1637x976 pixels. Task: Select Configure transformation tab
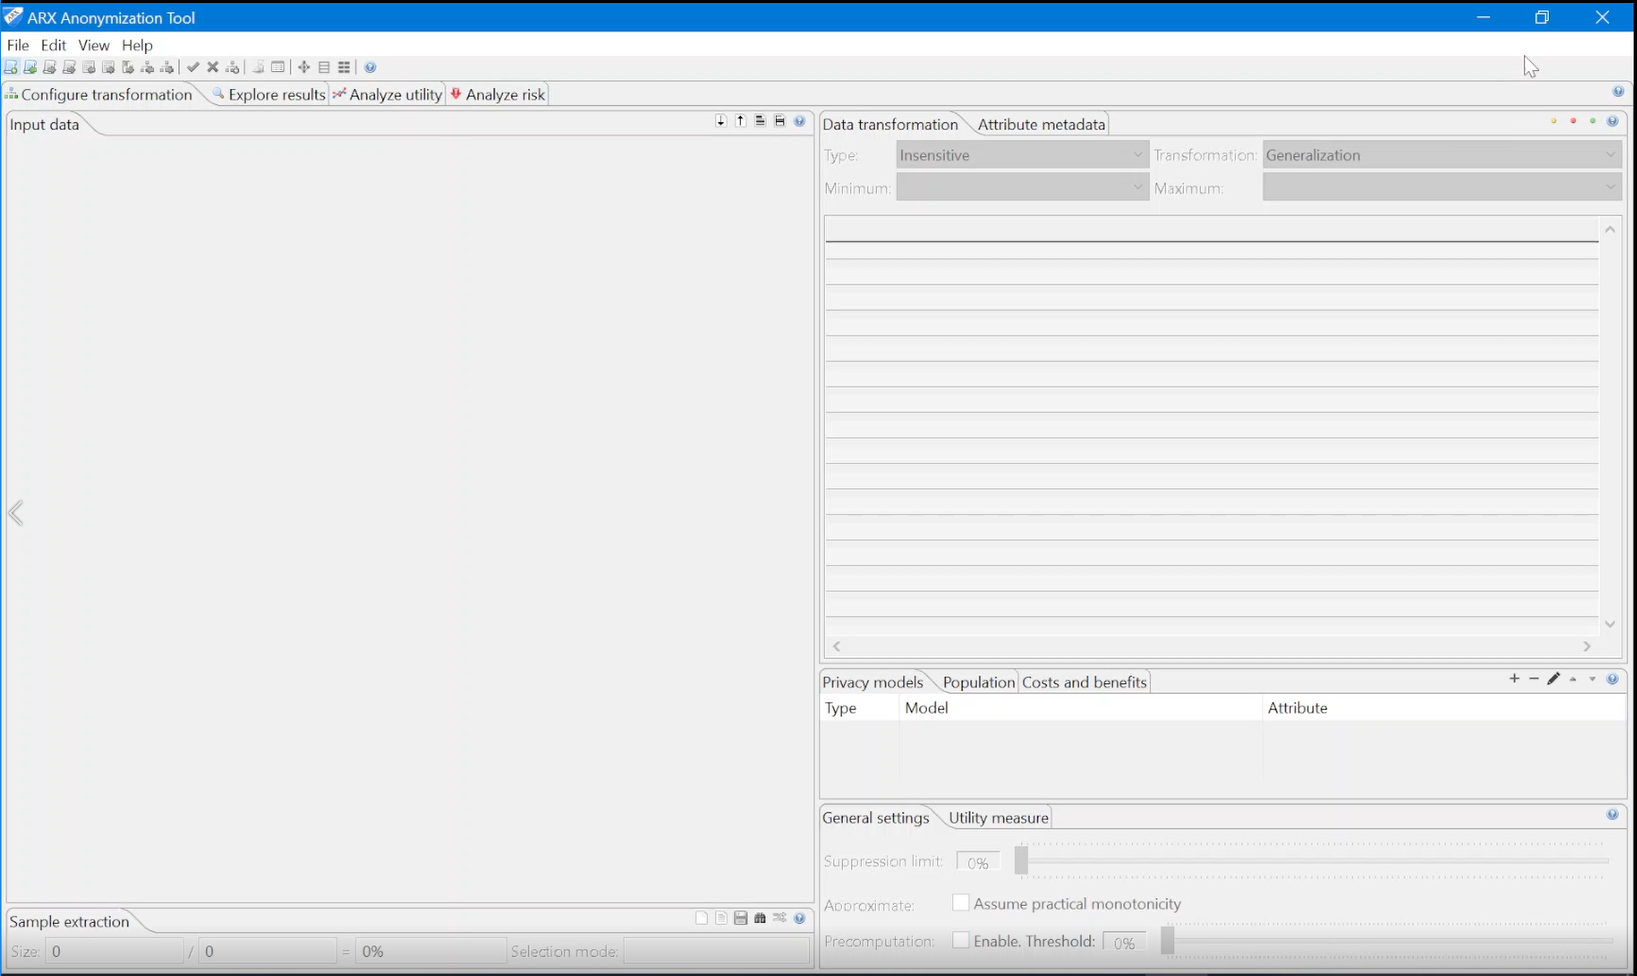99,94
